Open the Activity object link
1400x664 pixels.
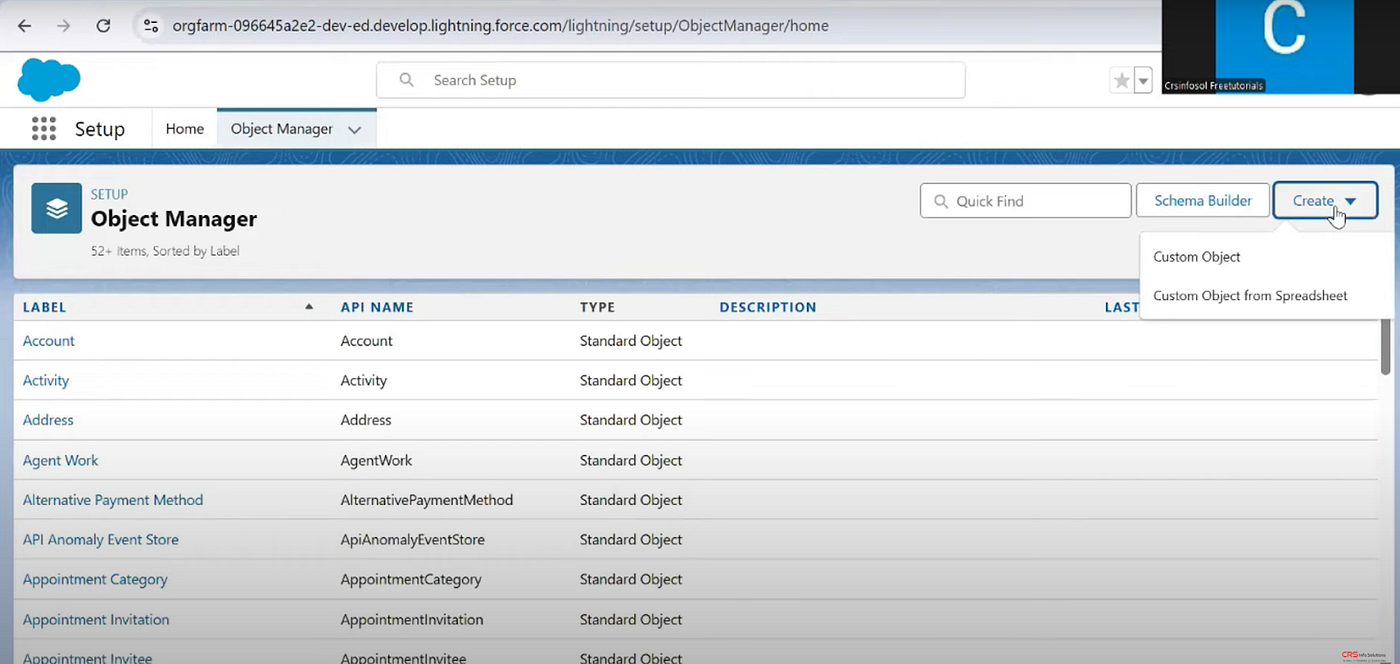(x=46, y=381)
